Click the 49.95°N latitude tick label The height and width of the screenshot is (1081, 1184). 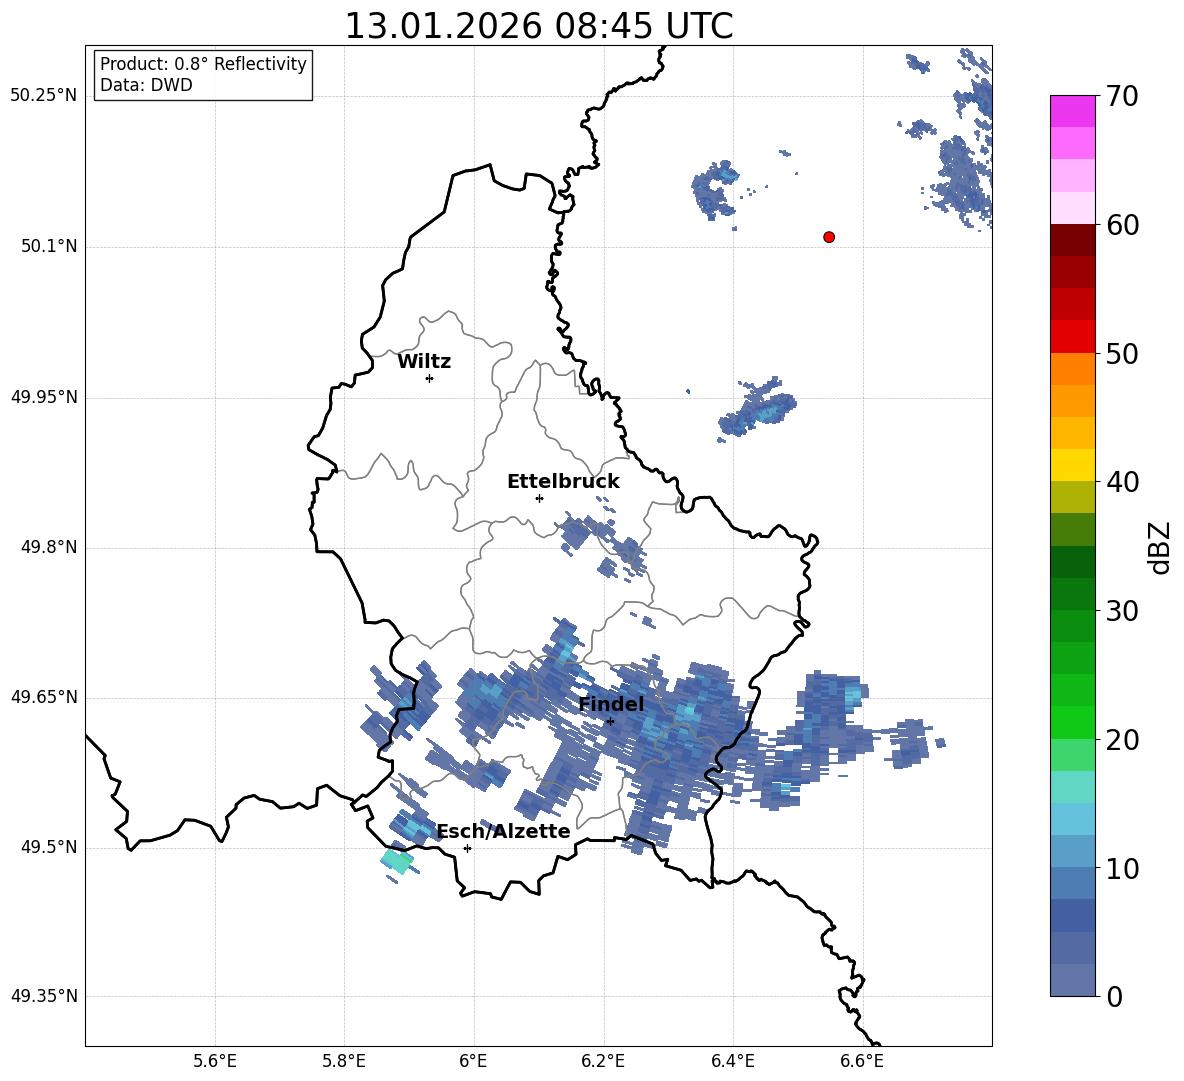pos(44,397)
